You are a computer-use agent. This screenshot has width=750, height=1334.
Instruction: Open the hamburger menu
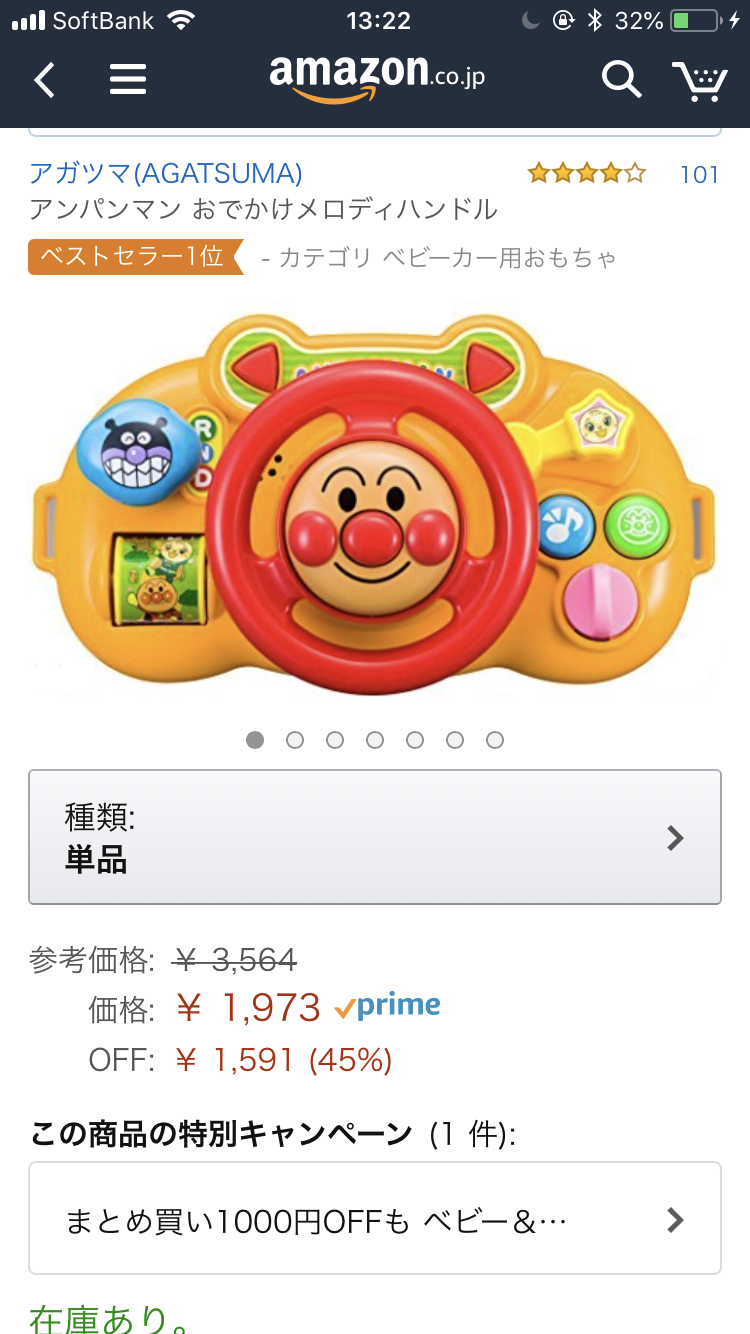coord(128,79)
